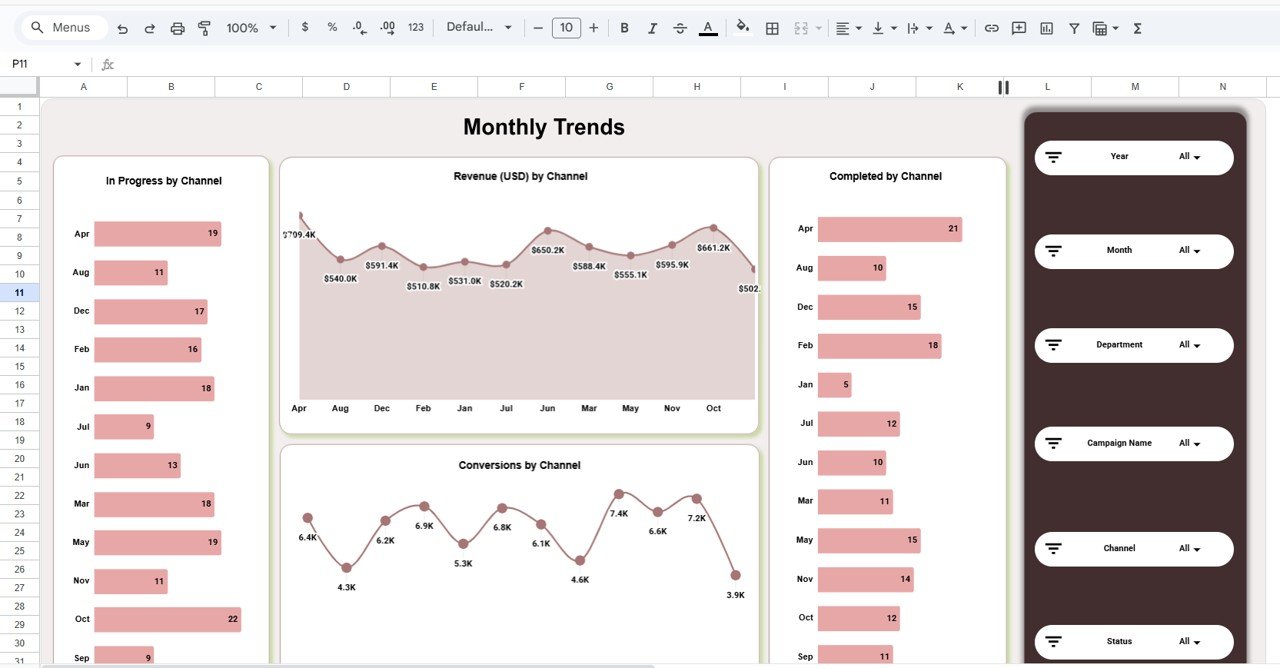Screen dimensions: 1280x668
Task: Open the Menus search
Action: click(63, 28)
